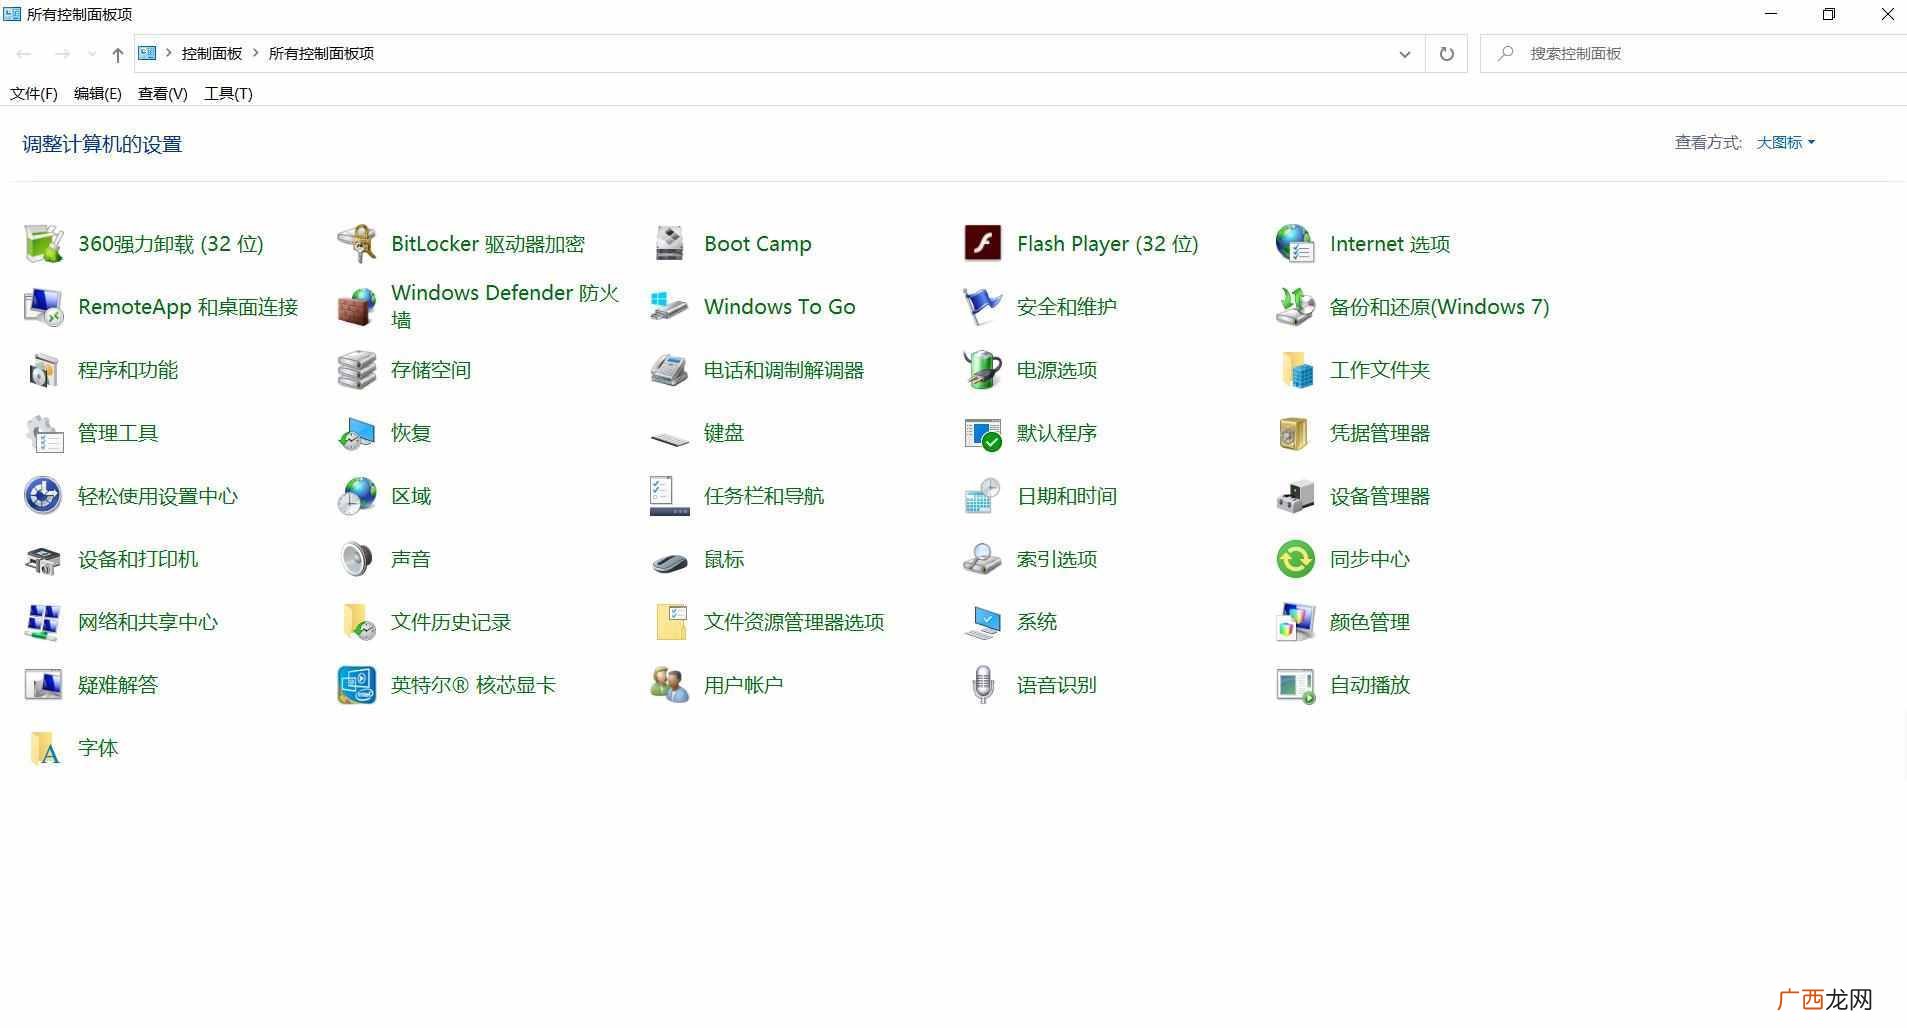
Task: Click the refresh button beside address bar
Action: pyautogui.click(x=1446, y=54)
